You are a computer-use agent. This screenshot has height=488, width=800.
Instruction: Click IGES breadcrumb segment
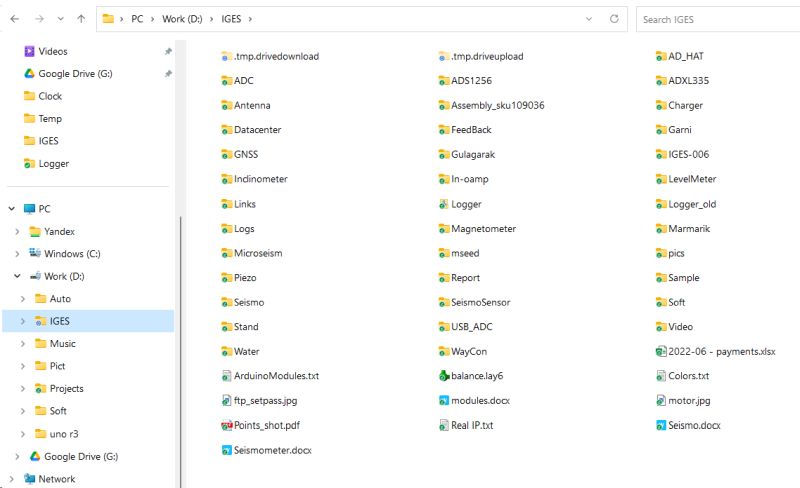[x=231, y=19]
